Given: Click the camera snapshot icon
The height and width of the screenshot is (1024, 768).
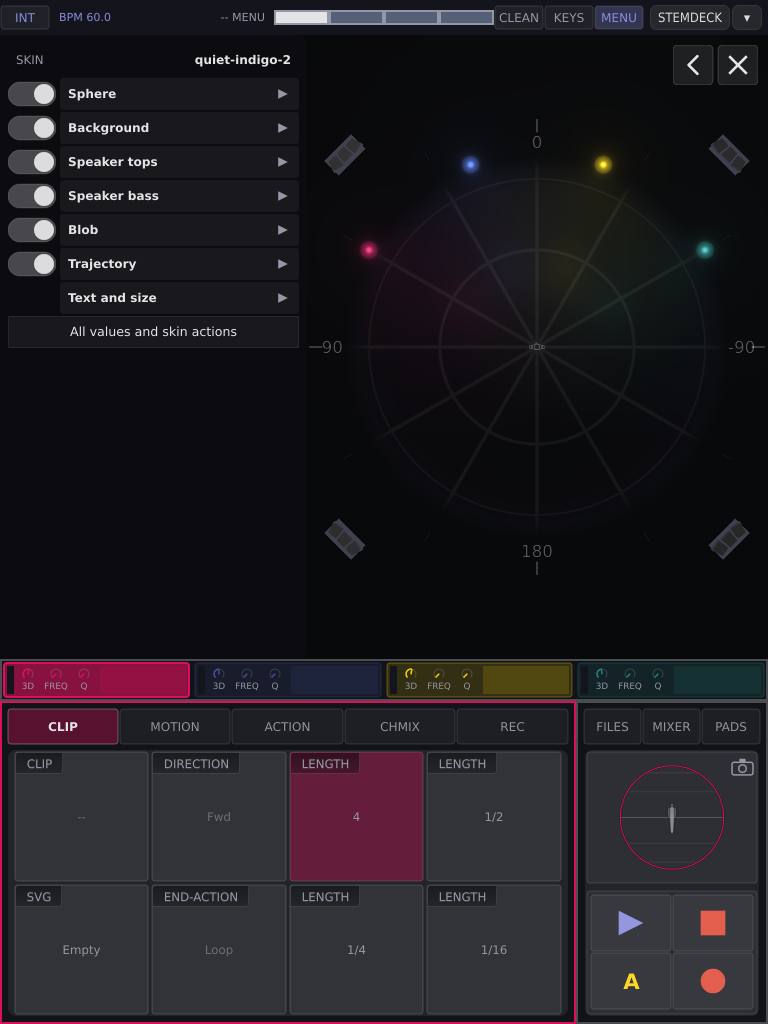Looking at the screenshot, I should click(x=743, y=767).
